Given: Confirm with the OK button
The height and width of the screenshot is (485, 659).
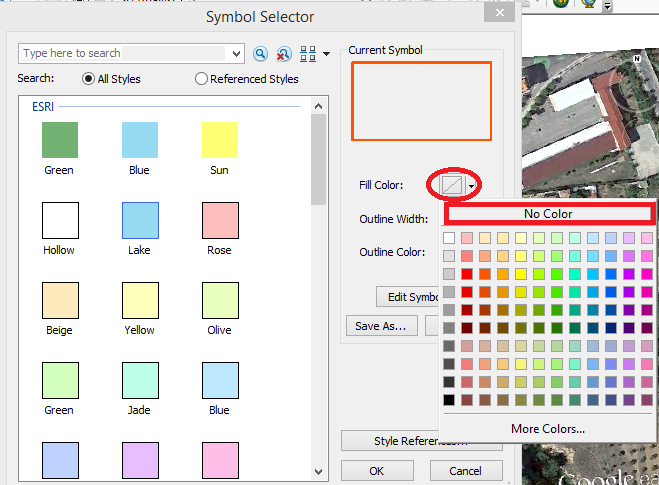Looking at the screenshot, I should click(x=377, y=471).
